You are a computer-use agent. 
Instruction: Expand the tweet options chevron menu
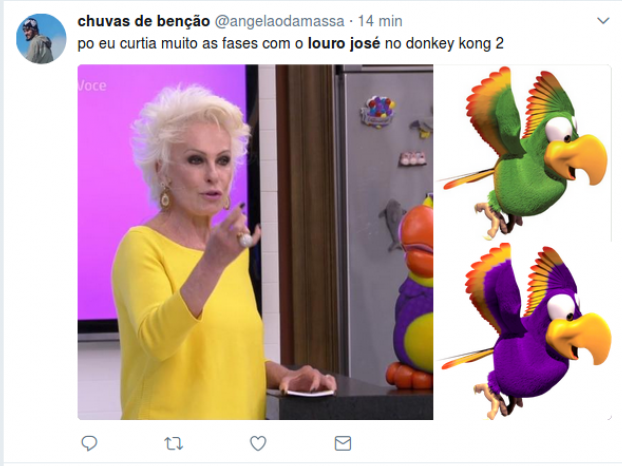pyautogui.click(x=603, y=21)
